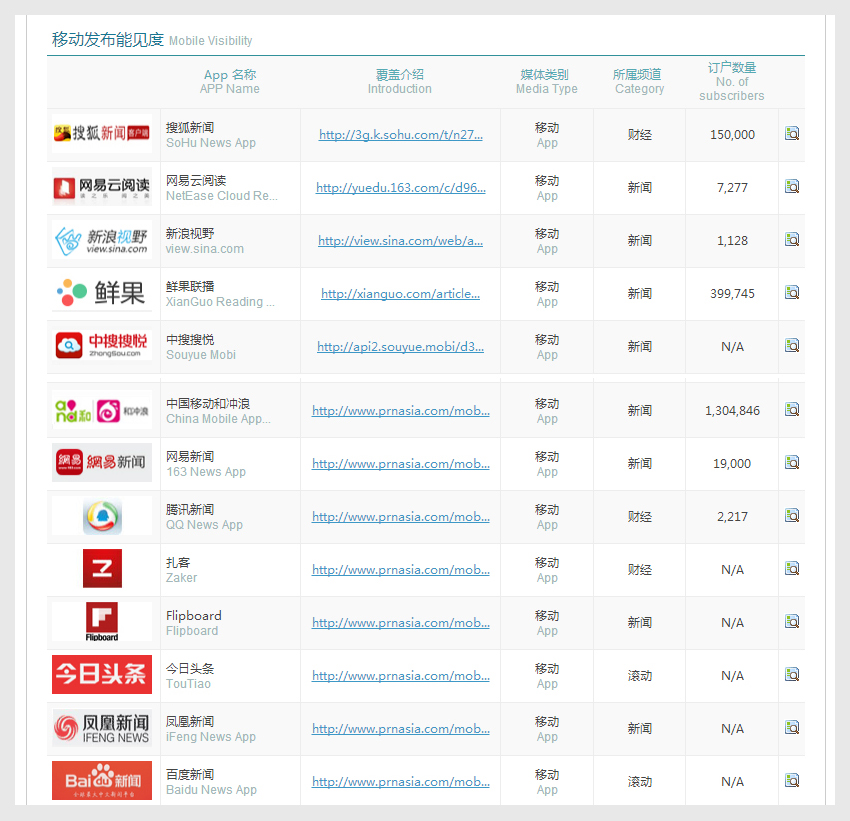This screenshot has height=821, width=850.
Task: Select the TouTiao red logo image
Action: click(102, 675)
